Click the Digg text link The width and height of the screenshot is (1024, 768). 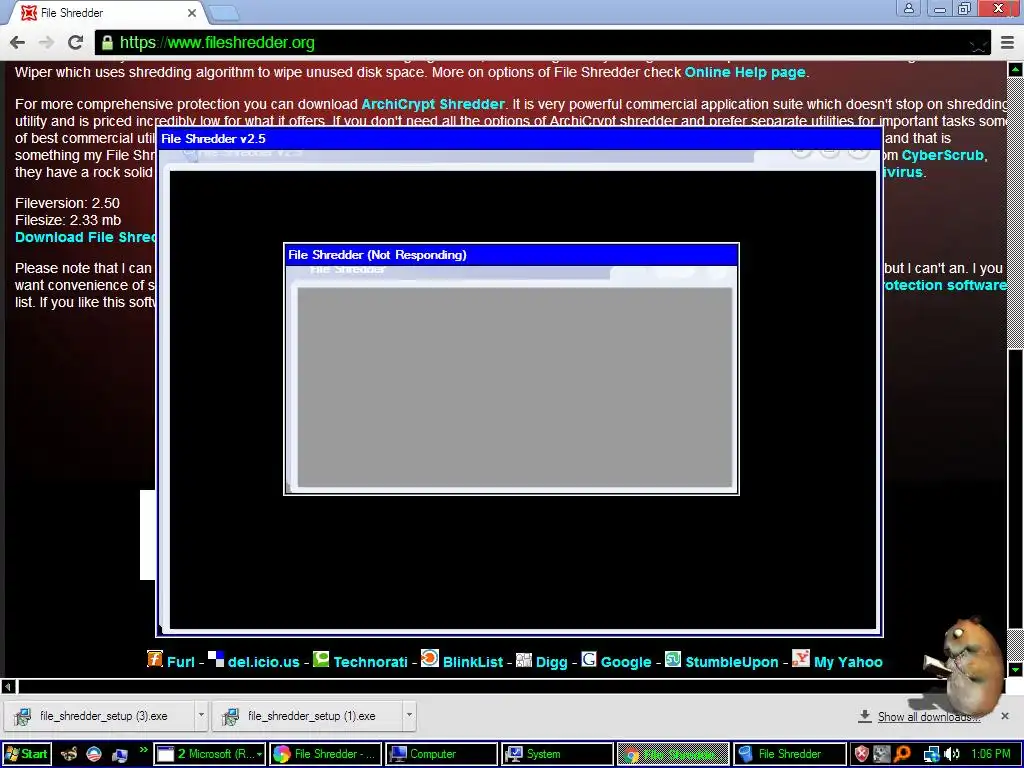[551, 662]
